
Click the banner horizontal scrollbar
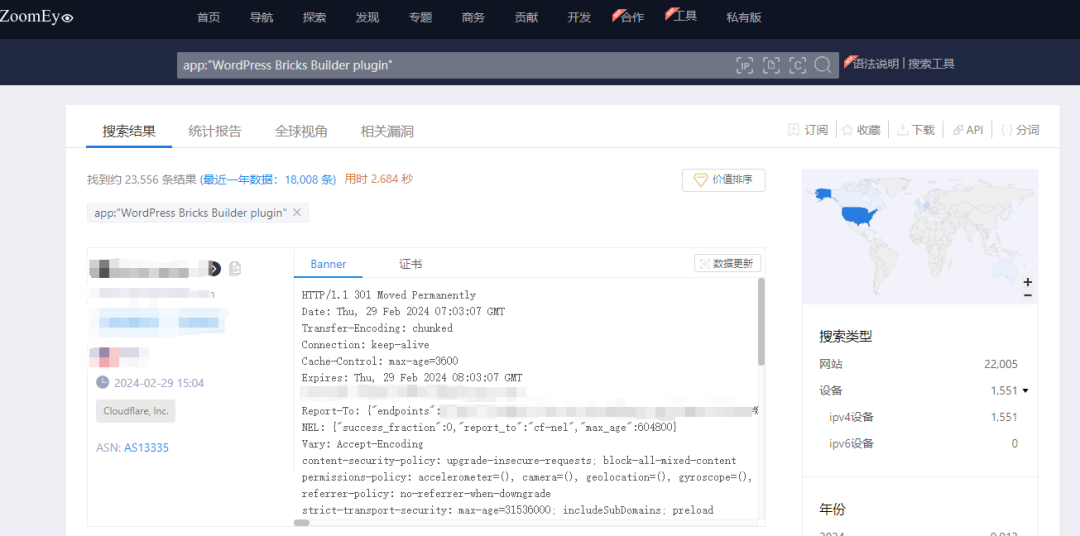302,522
